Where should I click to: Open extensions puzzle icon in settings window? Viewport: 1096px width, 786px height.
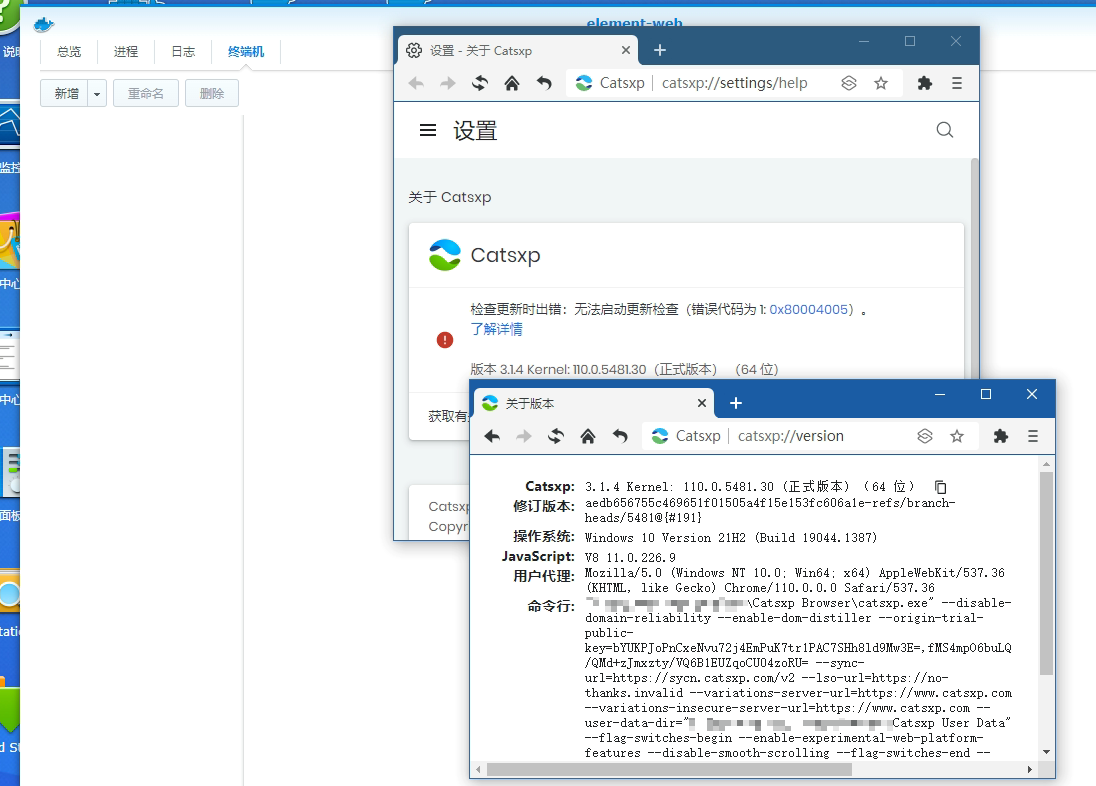(925, 83)
